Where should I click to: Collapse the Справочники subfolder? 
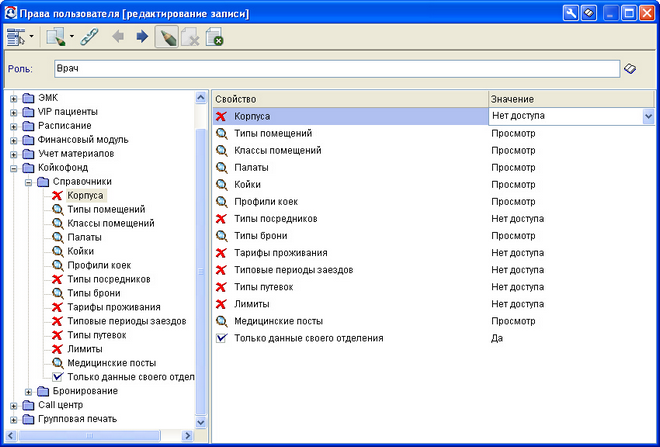(28, 182)
